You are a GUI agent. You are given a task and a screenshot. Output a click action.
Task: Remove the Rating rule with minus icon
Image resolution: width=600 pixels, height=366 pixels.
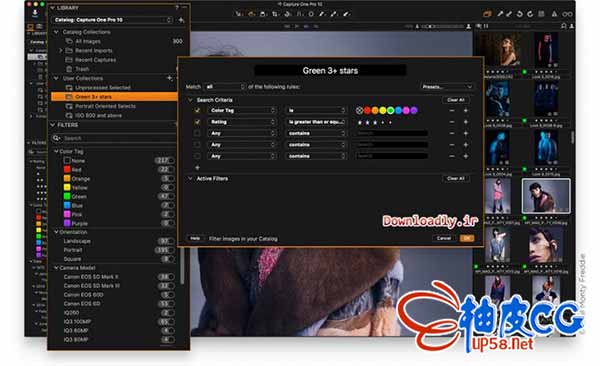pos(452,122)
